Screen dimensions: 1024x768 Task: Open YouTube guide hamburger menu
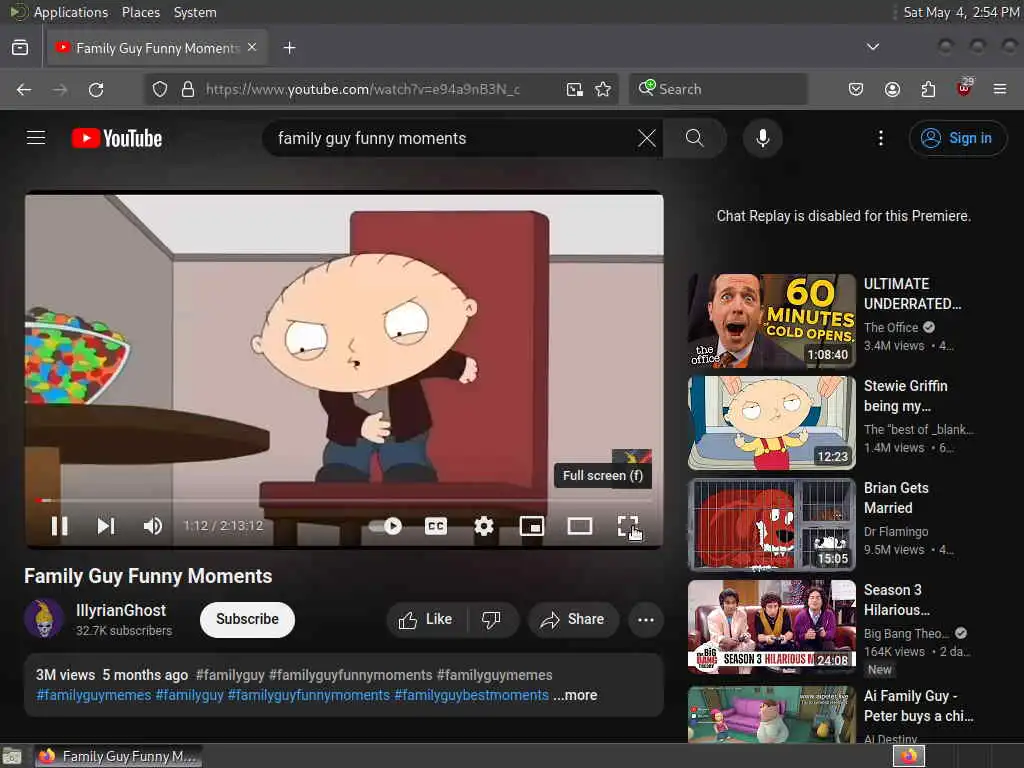(36, 138)
